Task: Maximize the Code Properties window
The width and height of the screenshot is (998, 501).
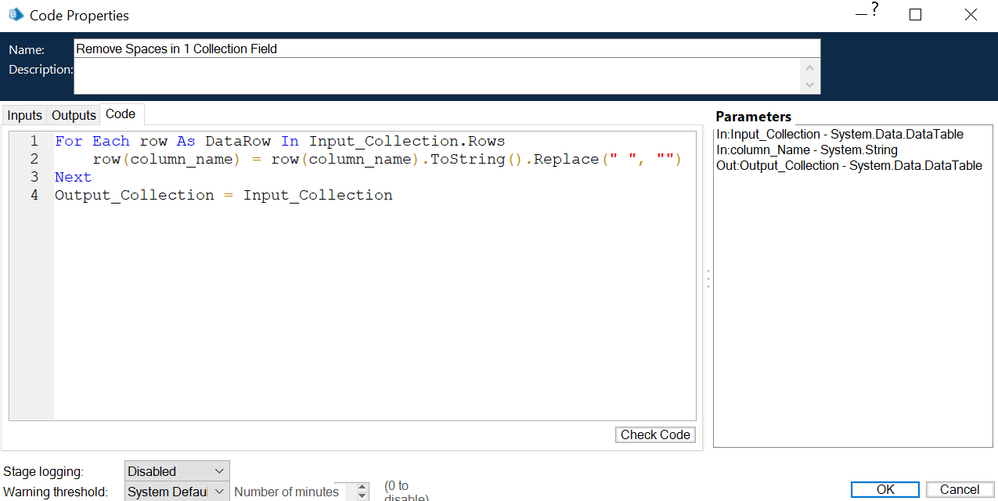Action: click(x=915, y=15)
